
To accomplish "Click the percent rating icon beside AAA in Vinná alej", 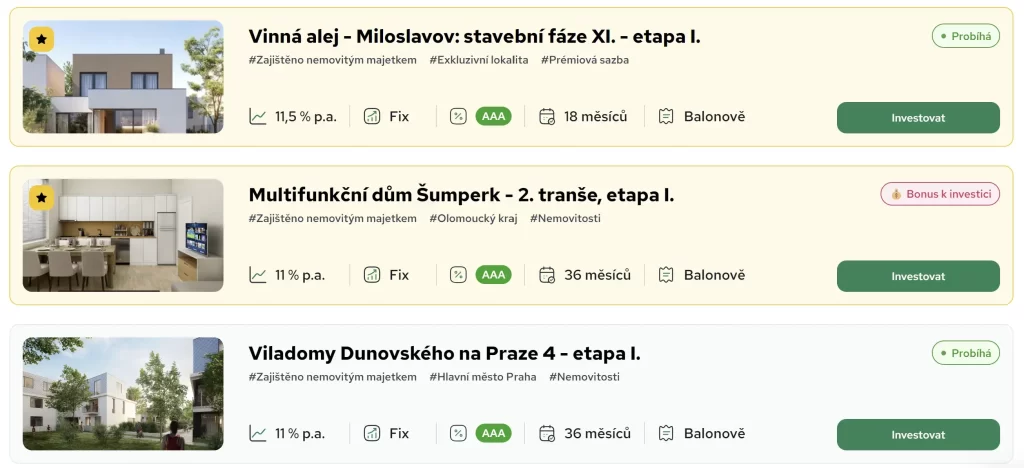I will pyautogui.click(x=458, y=117).
